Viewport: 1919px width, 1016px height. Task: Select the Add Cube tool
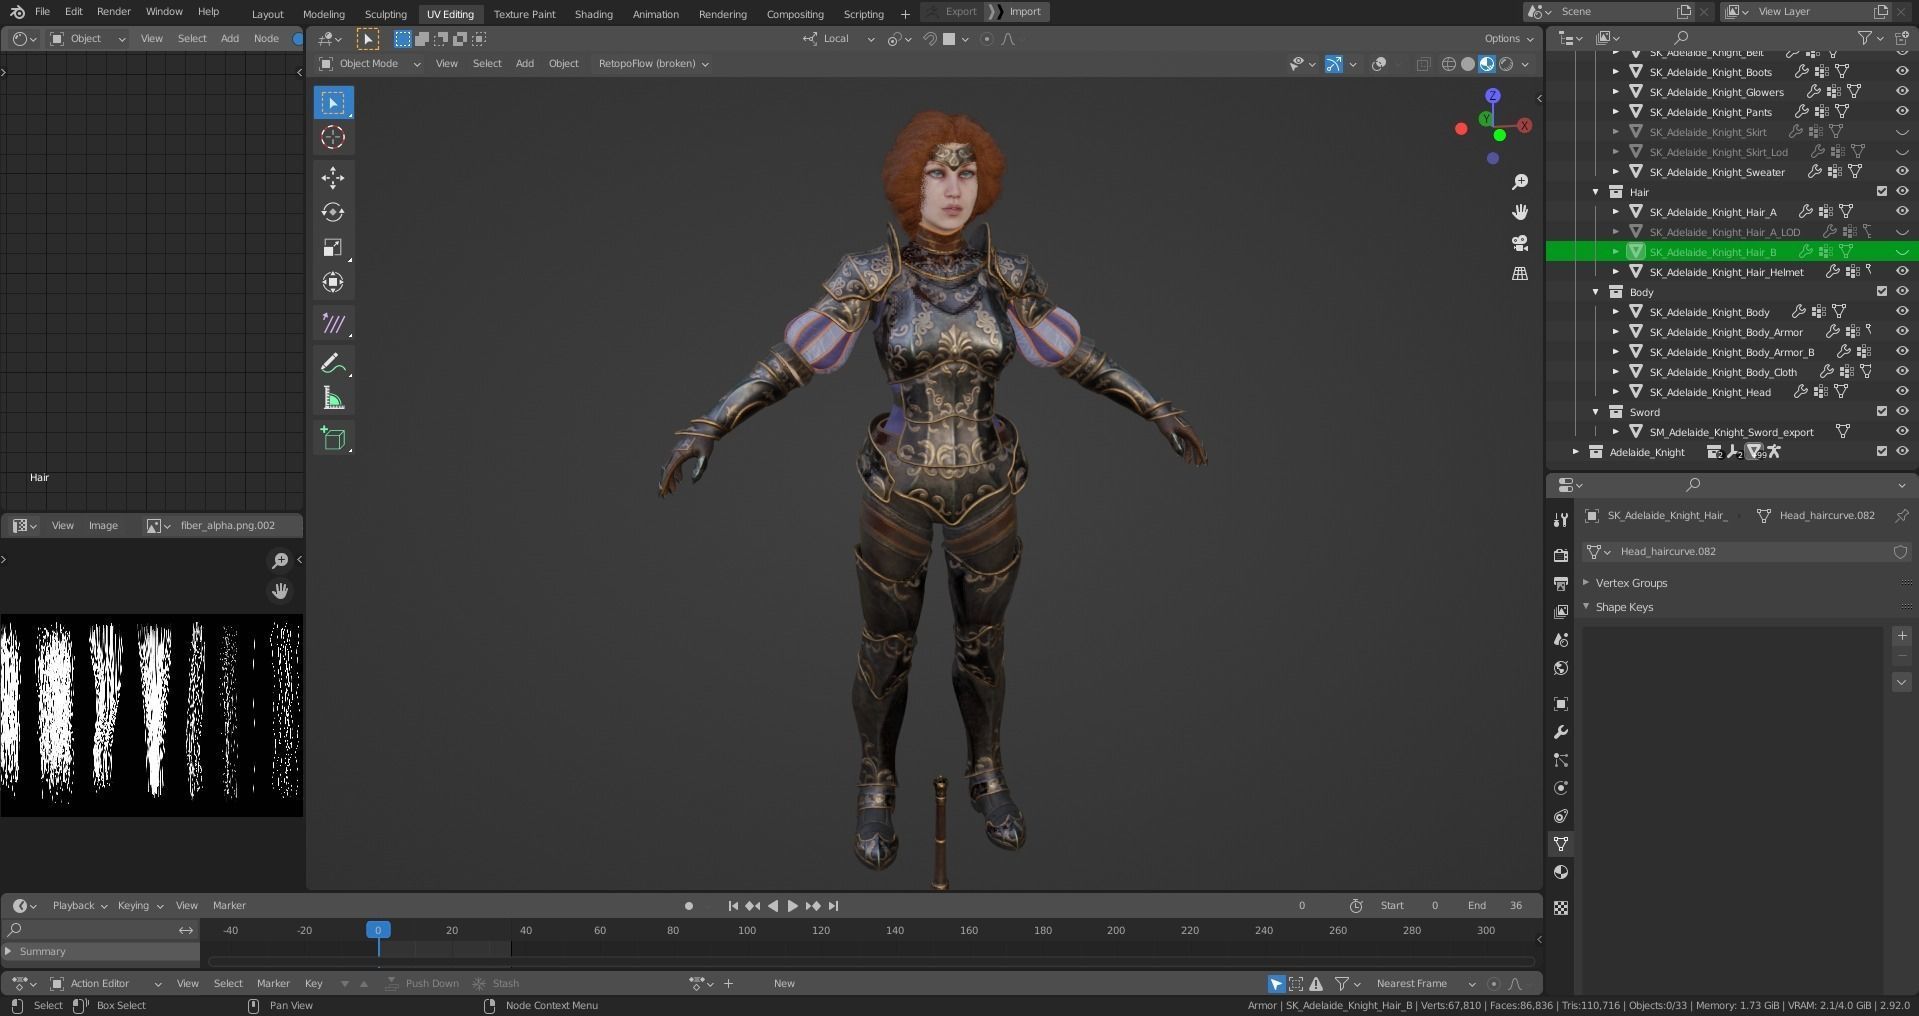pos(333,438)
